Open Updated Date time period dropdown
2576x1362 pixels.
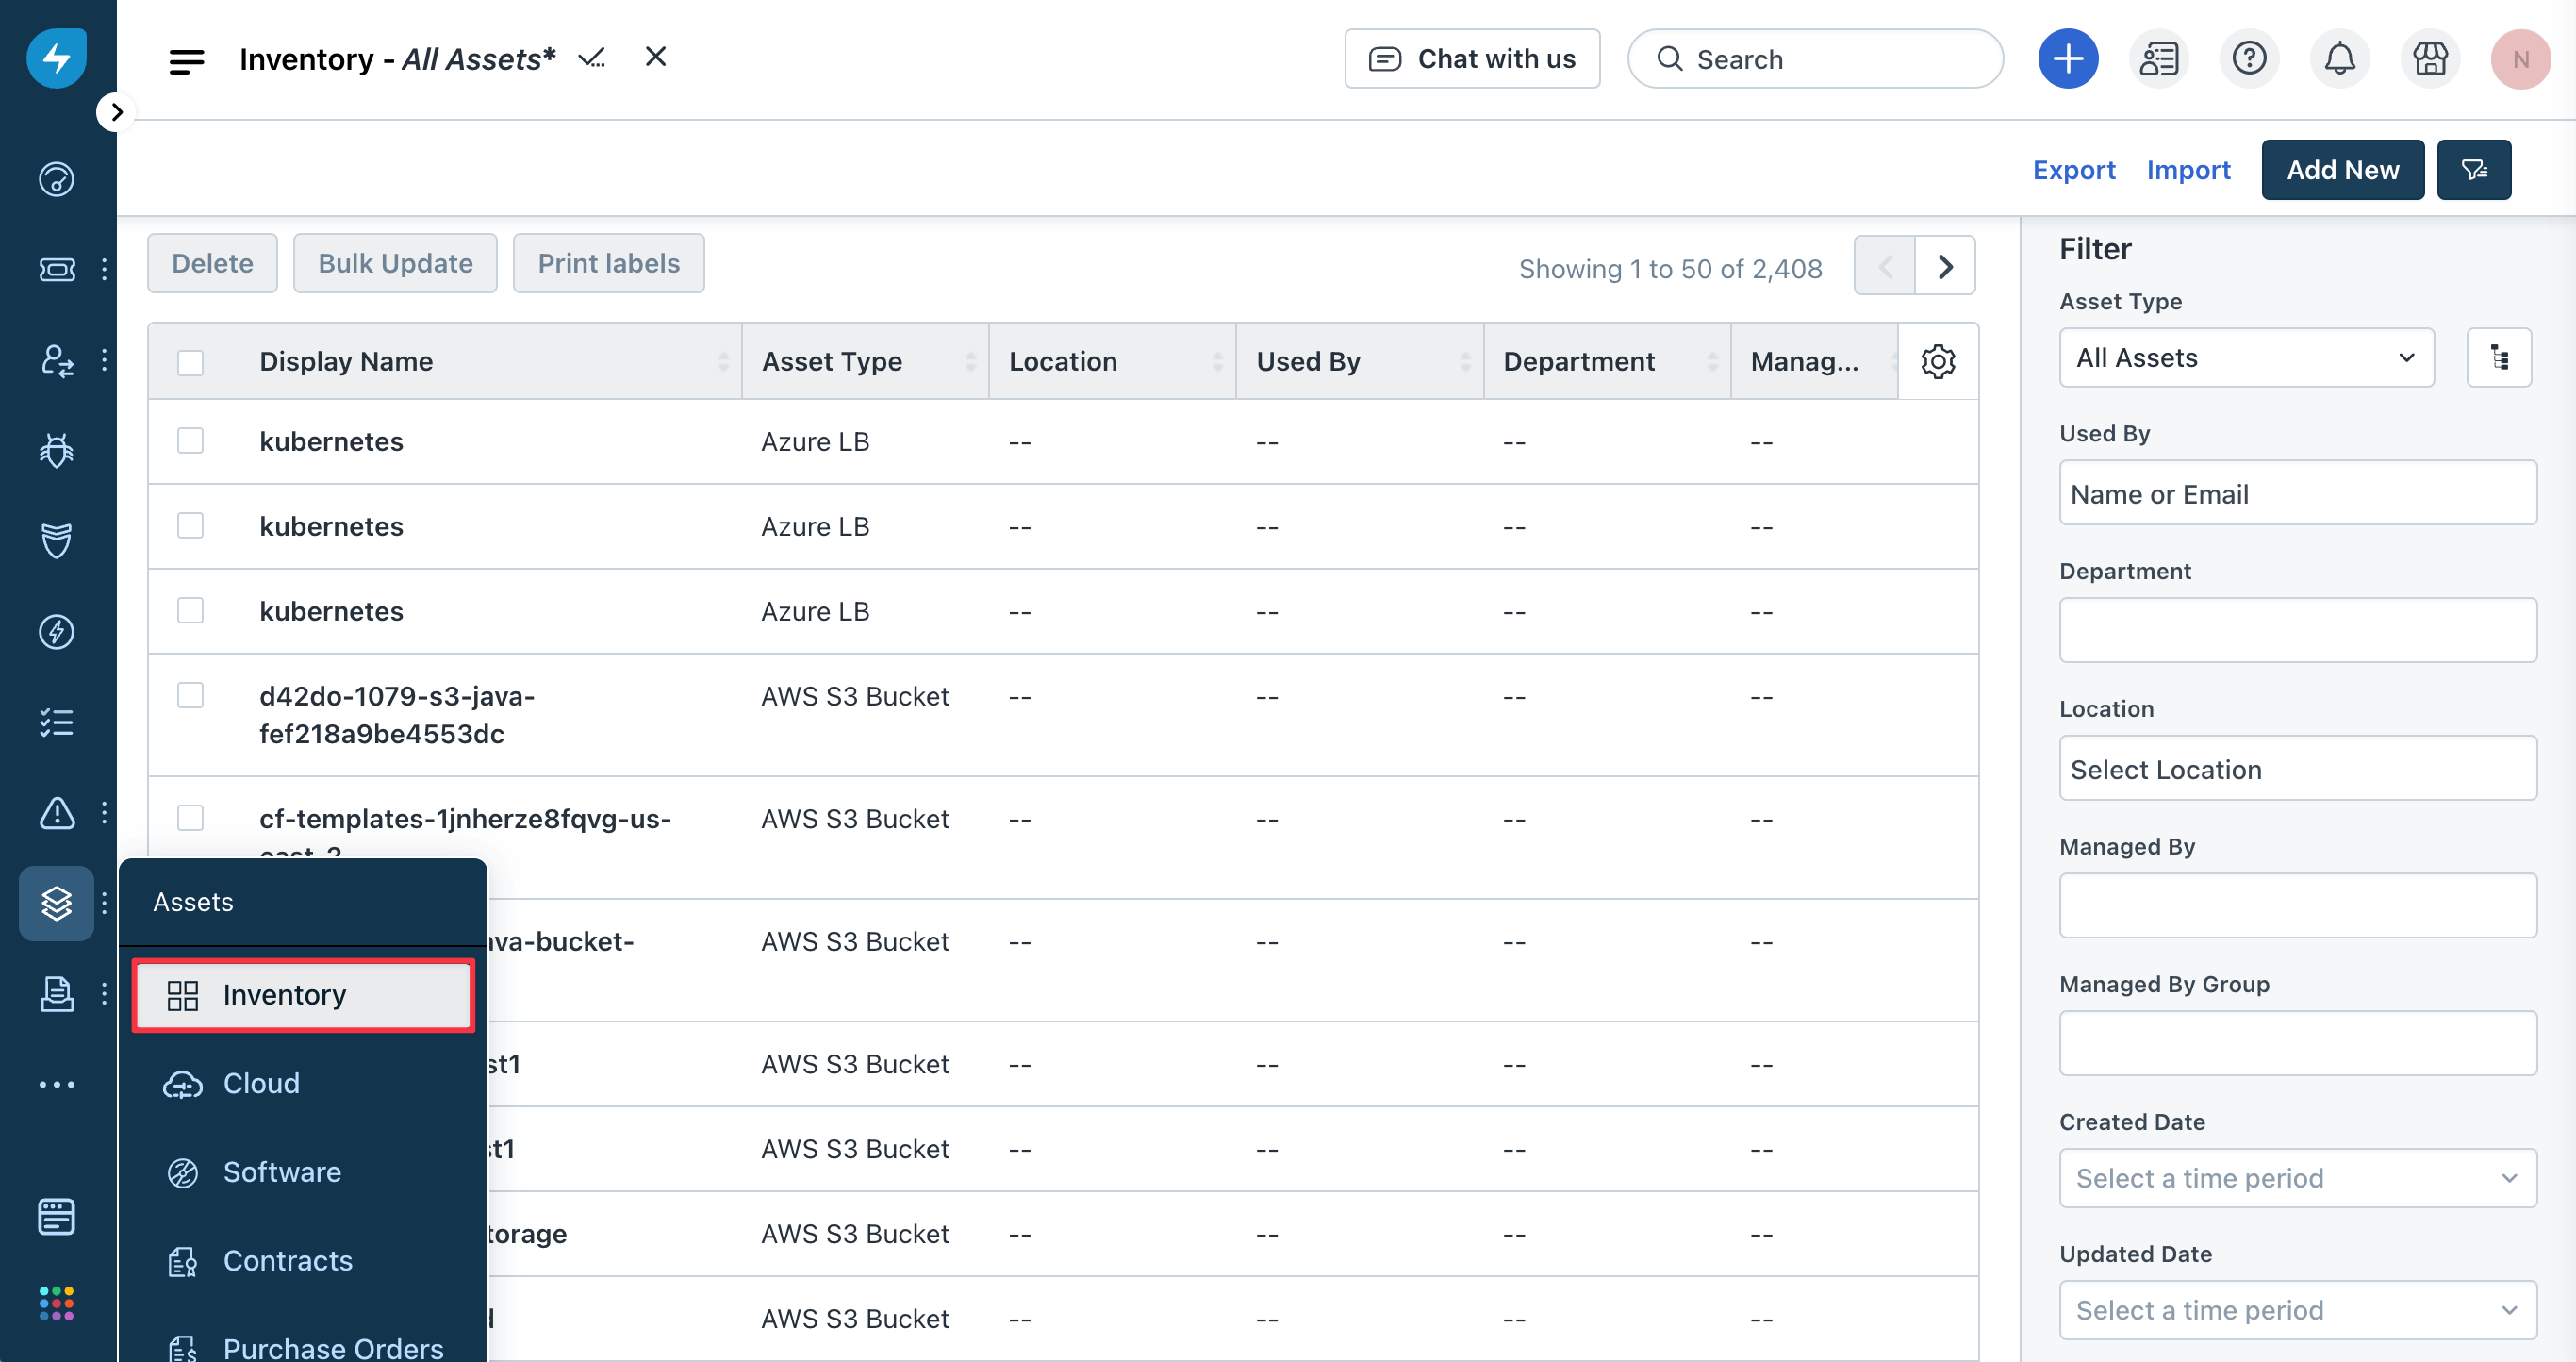click(x=2297, y=1310)
